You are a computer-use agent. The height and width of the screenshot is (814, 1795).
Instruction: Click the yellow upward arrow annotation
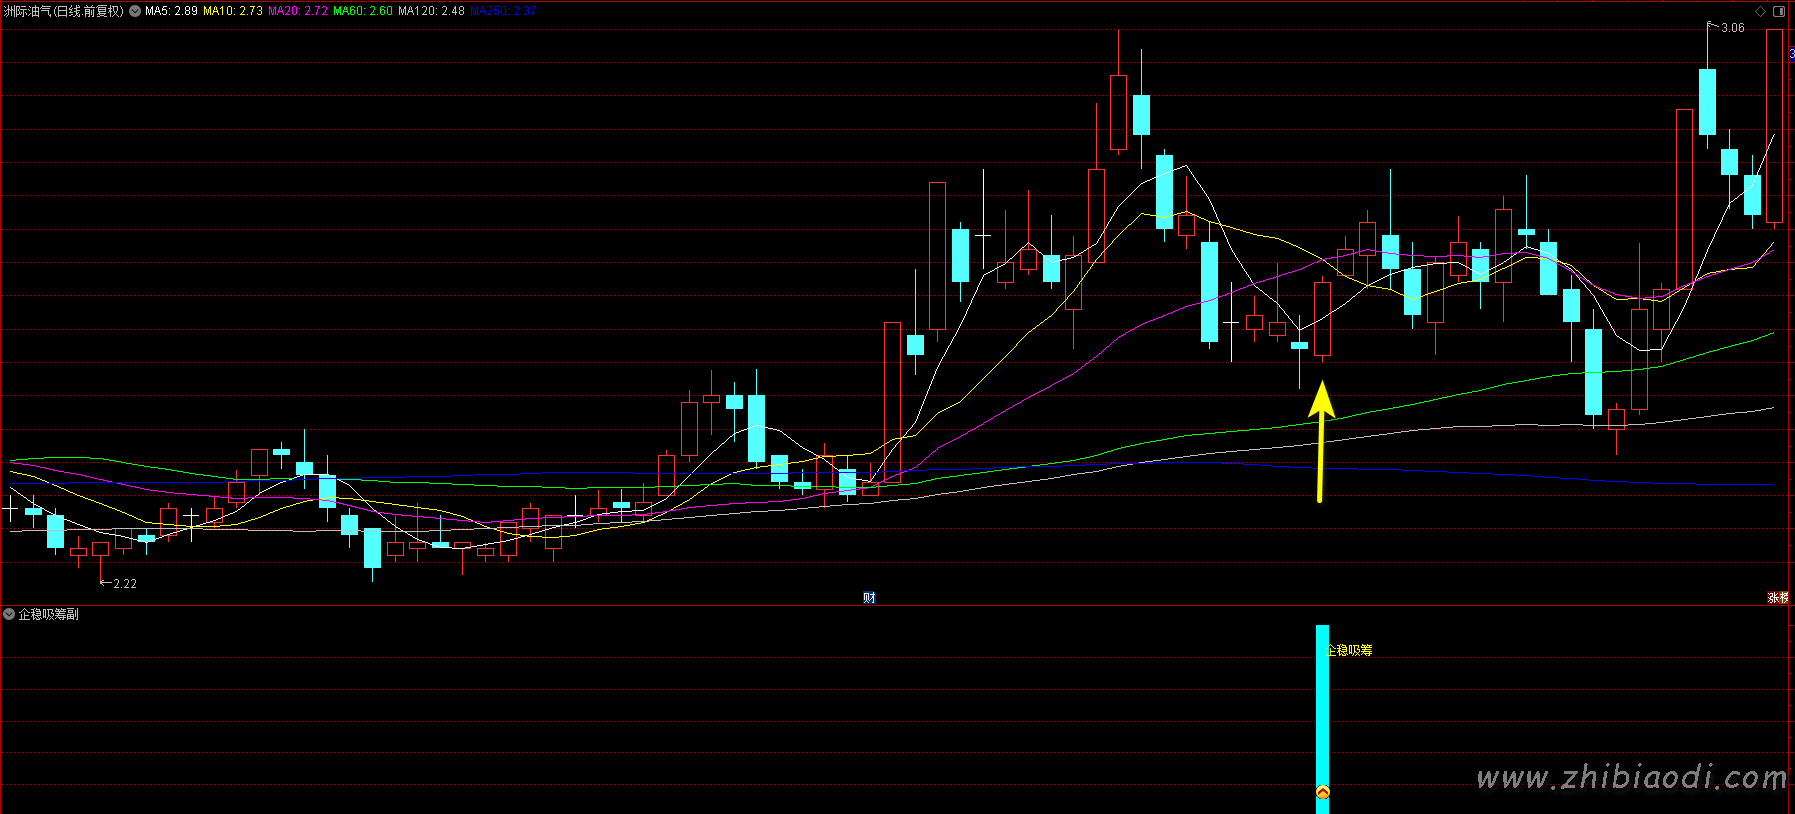1321,440
